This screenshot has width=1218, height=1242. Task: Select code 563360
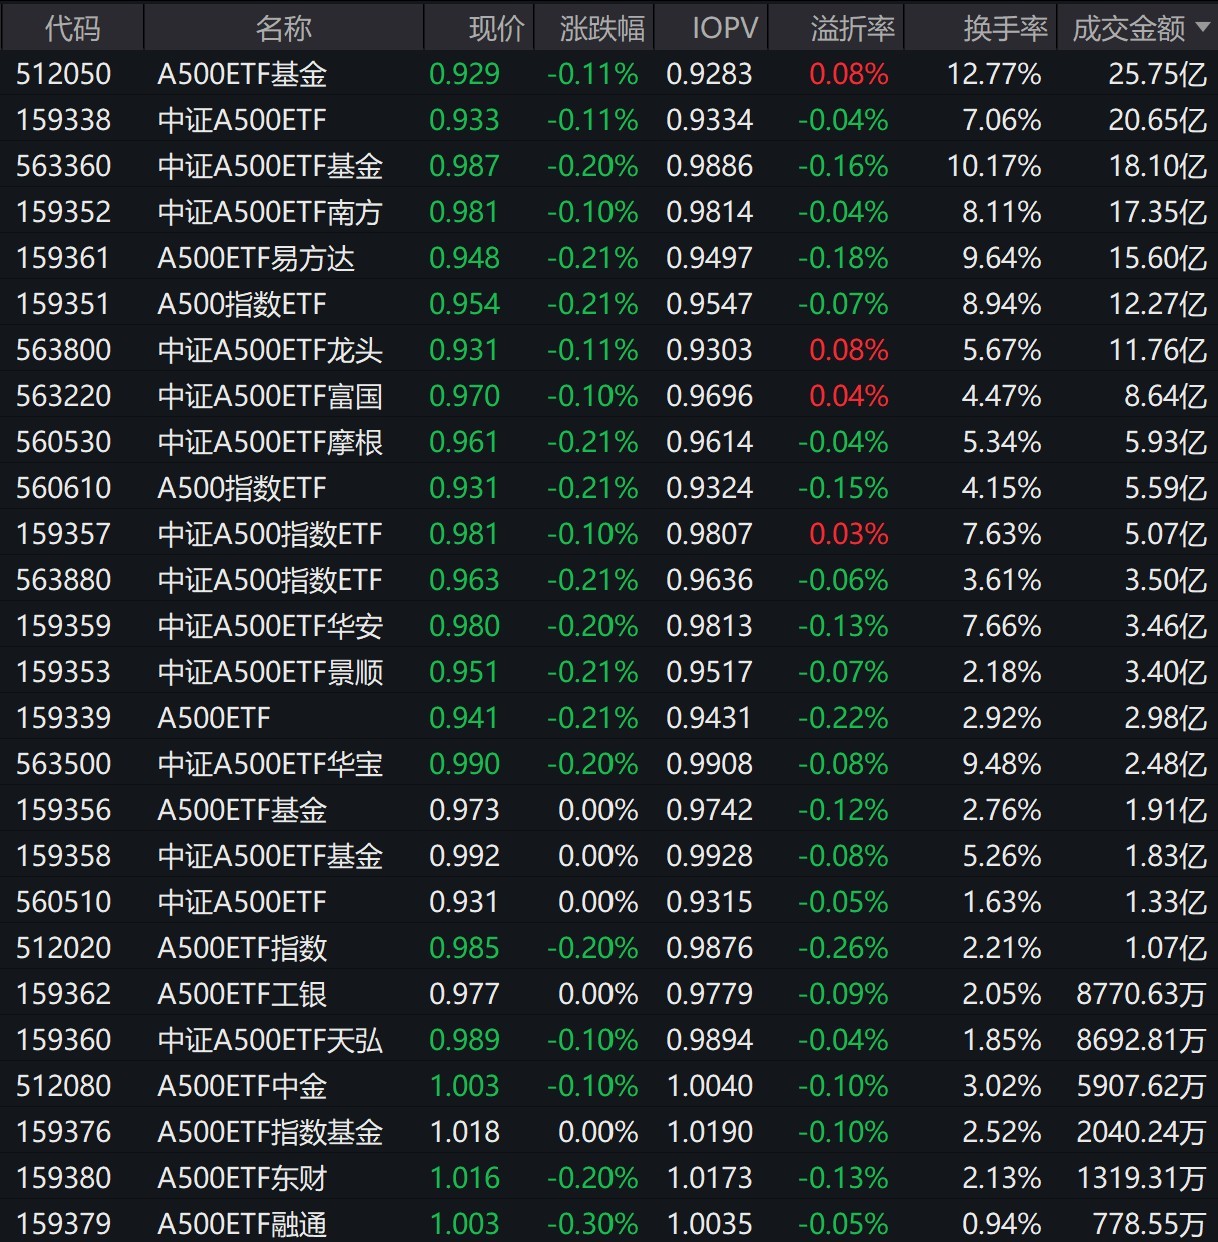(64, 166)
